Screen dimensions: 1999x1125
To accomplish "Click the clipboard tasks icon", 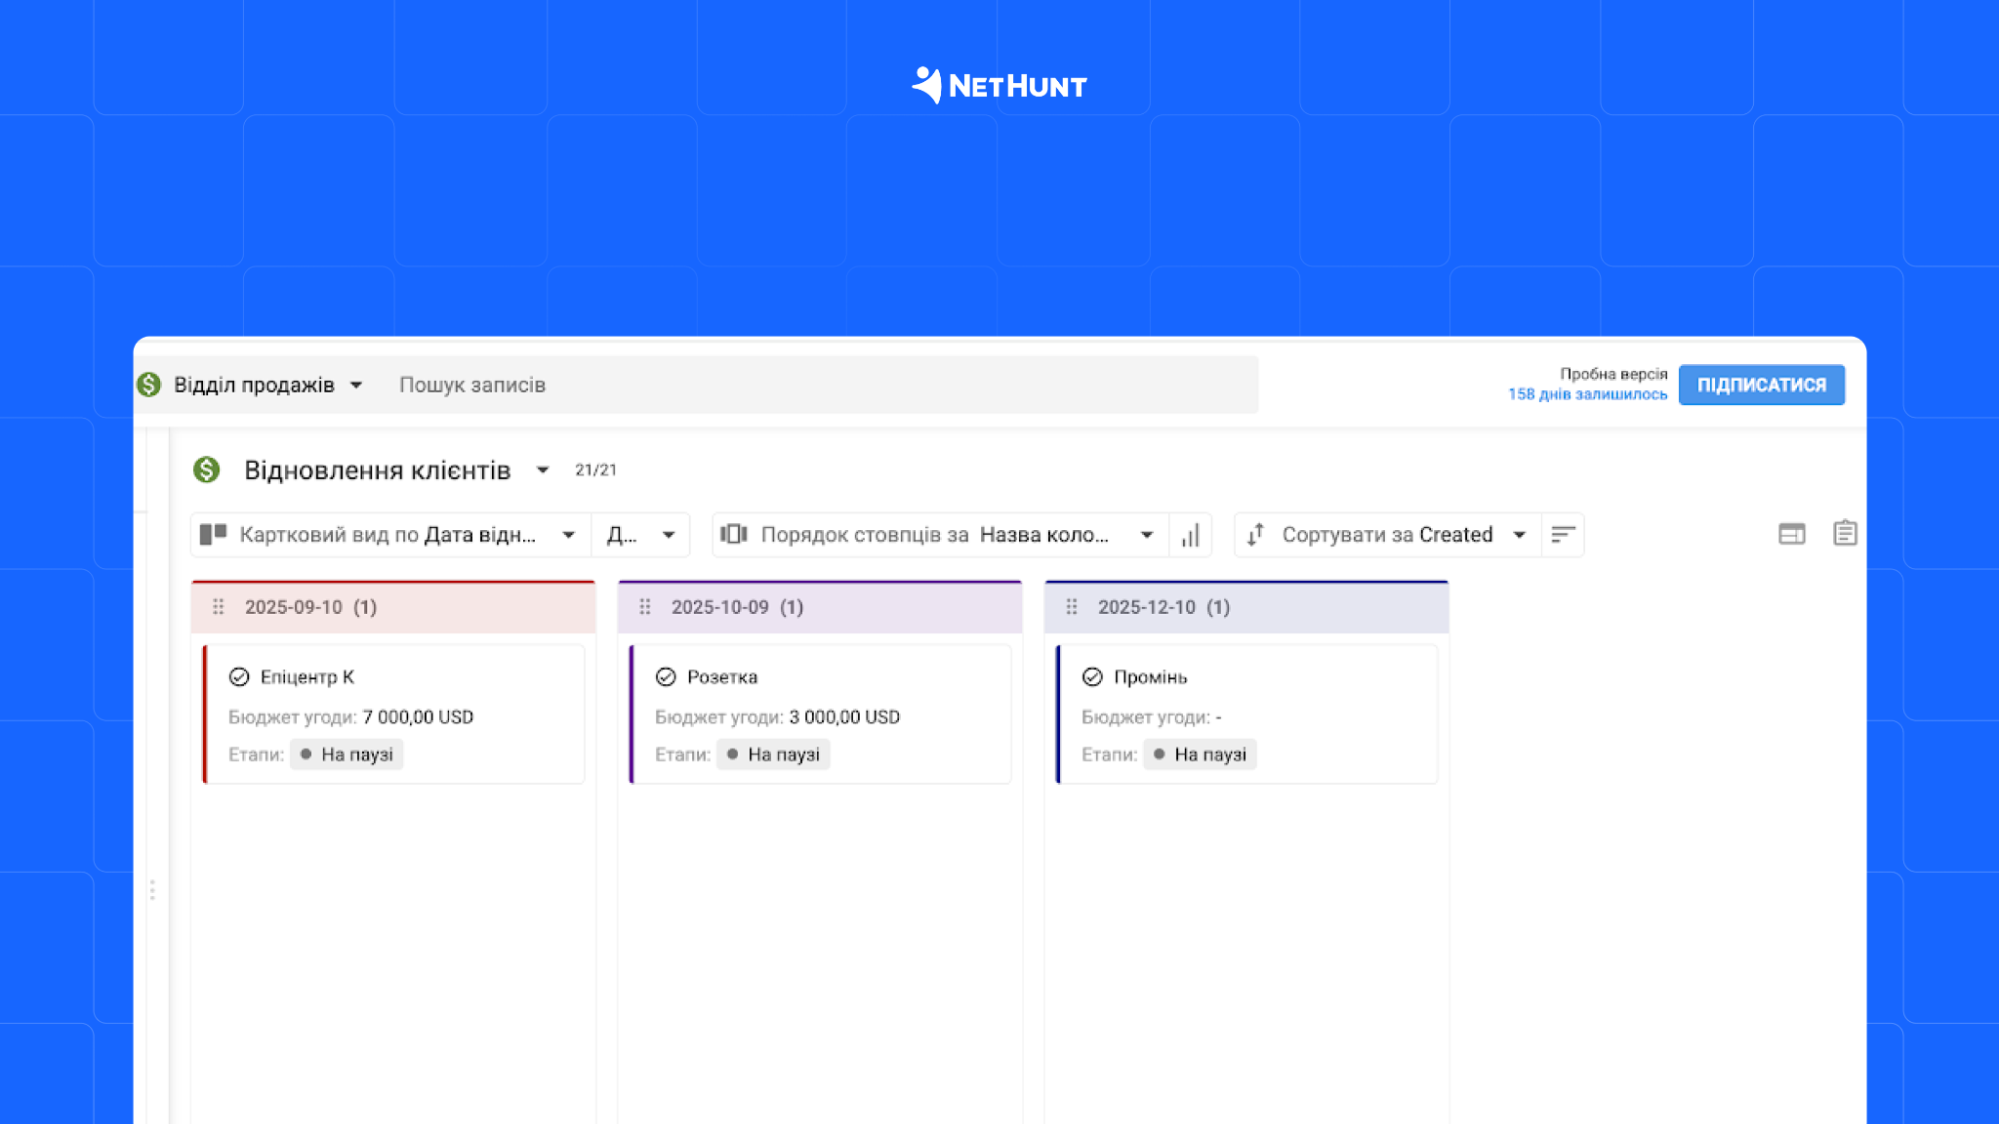I will click(1845, 534).
